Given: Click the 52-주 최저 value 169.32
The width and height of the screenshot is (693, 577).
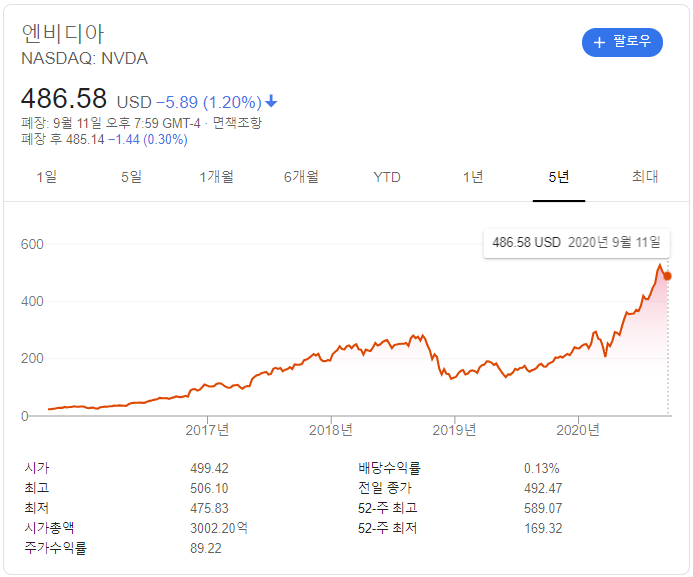Looking at the screenshot, I should tap(543, 528).
